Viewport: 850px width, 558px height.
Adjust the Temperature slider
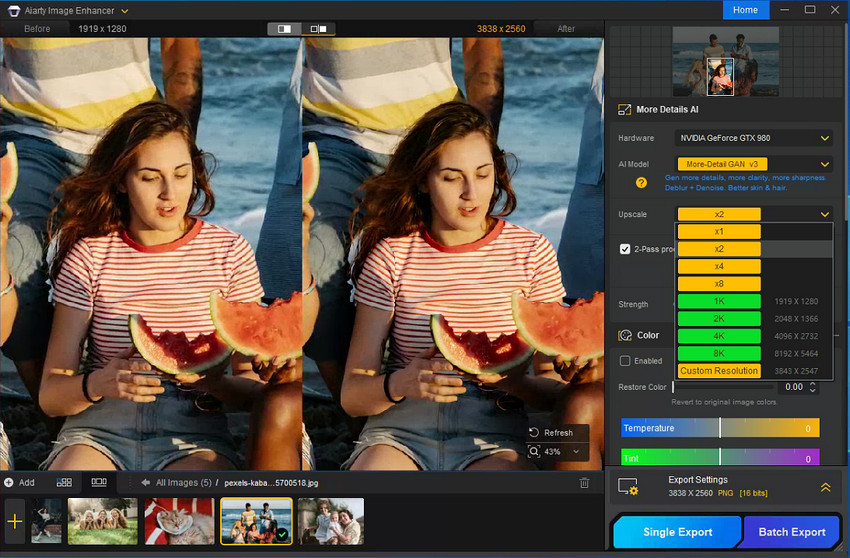[x=720, y=428]
